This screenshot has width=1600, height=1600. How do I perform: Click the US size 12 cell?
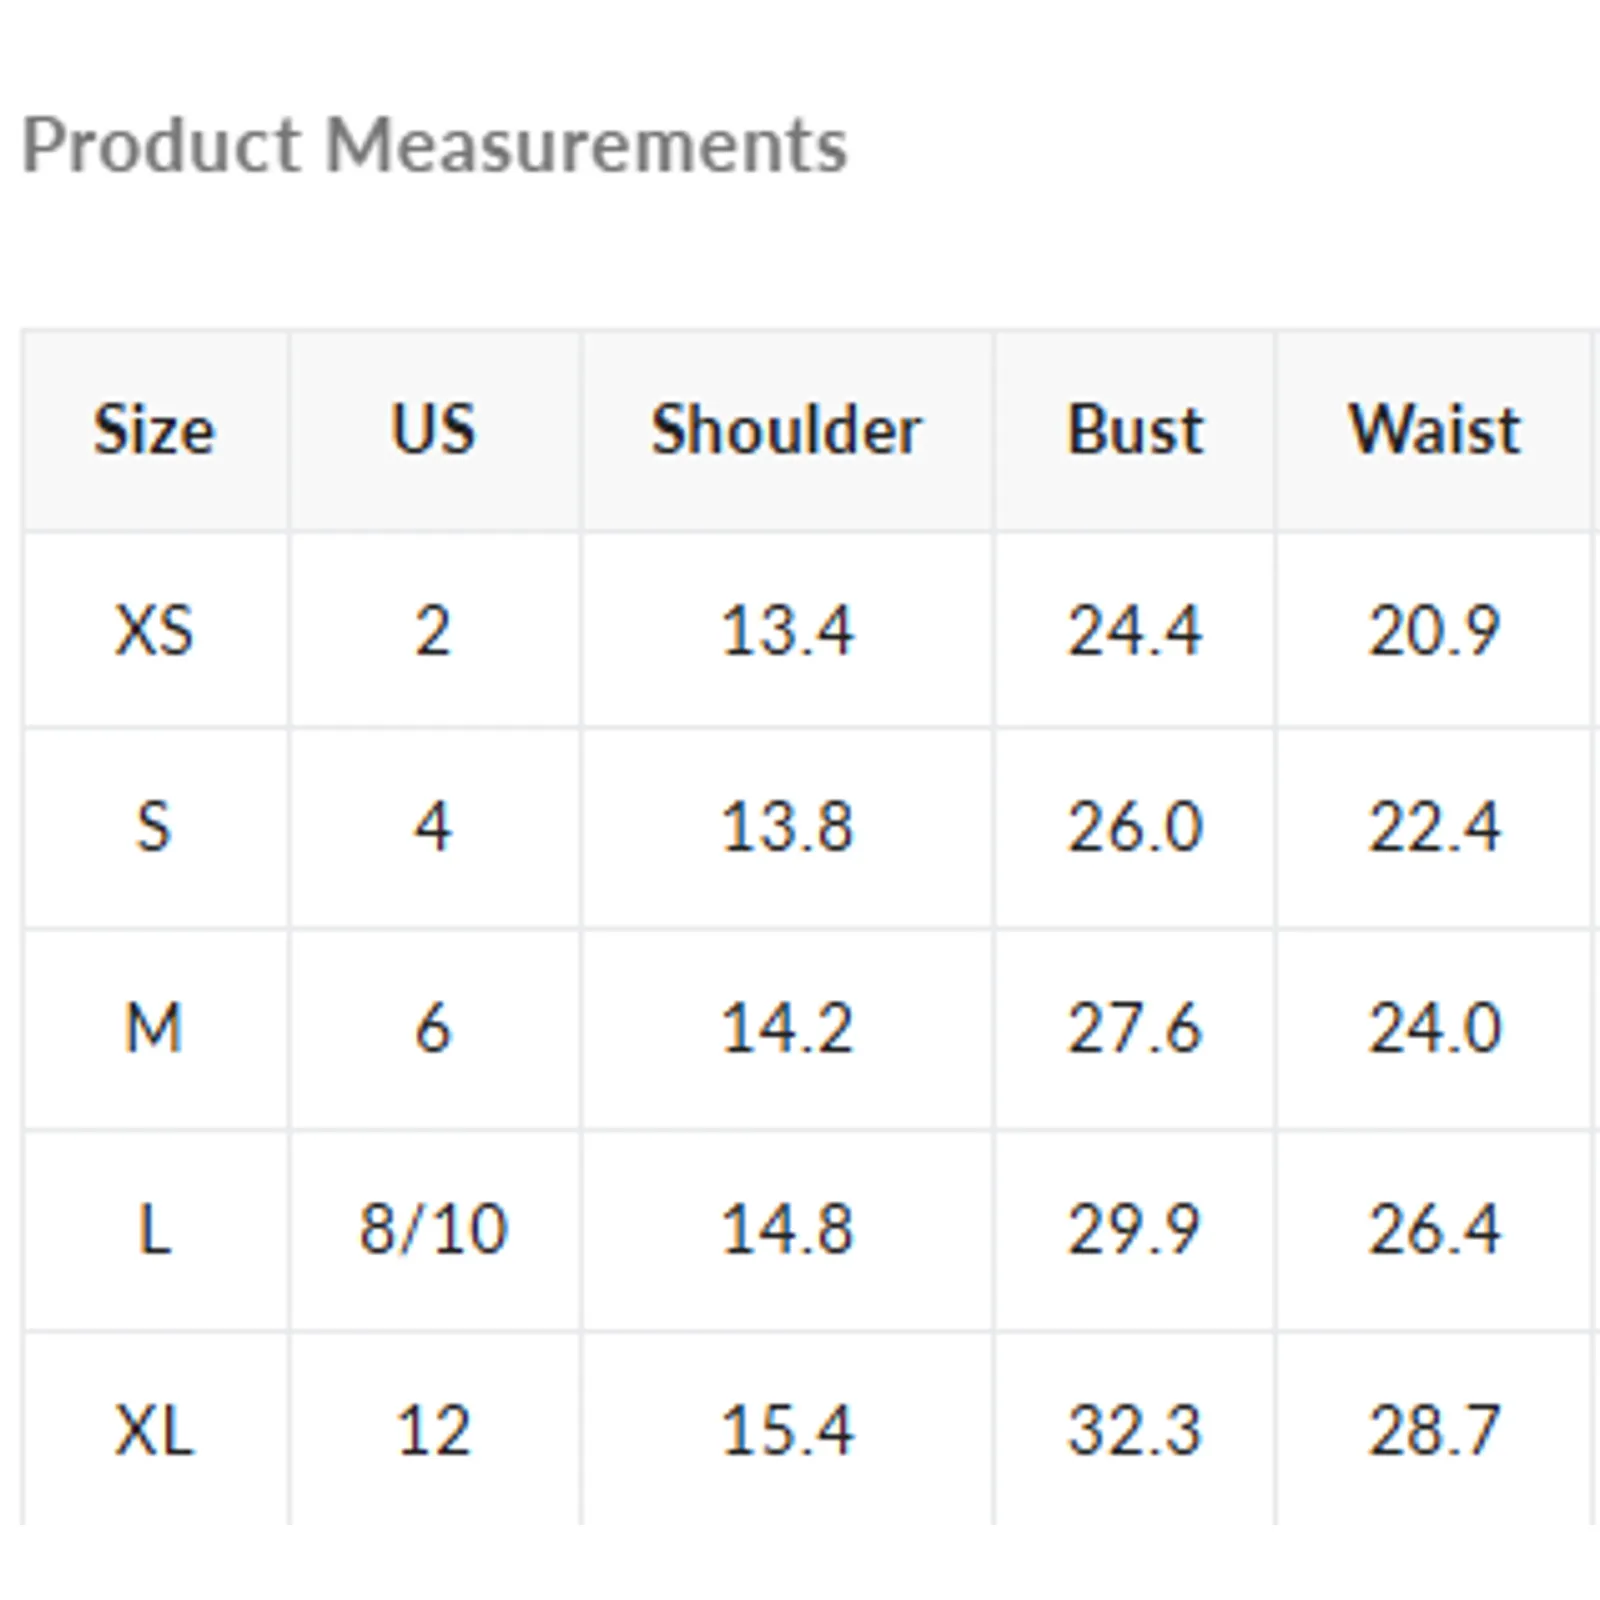click(x=433, y=1430)
